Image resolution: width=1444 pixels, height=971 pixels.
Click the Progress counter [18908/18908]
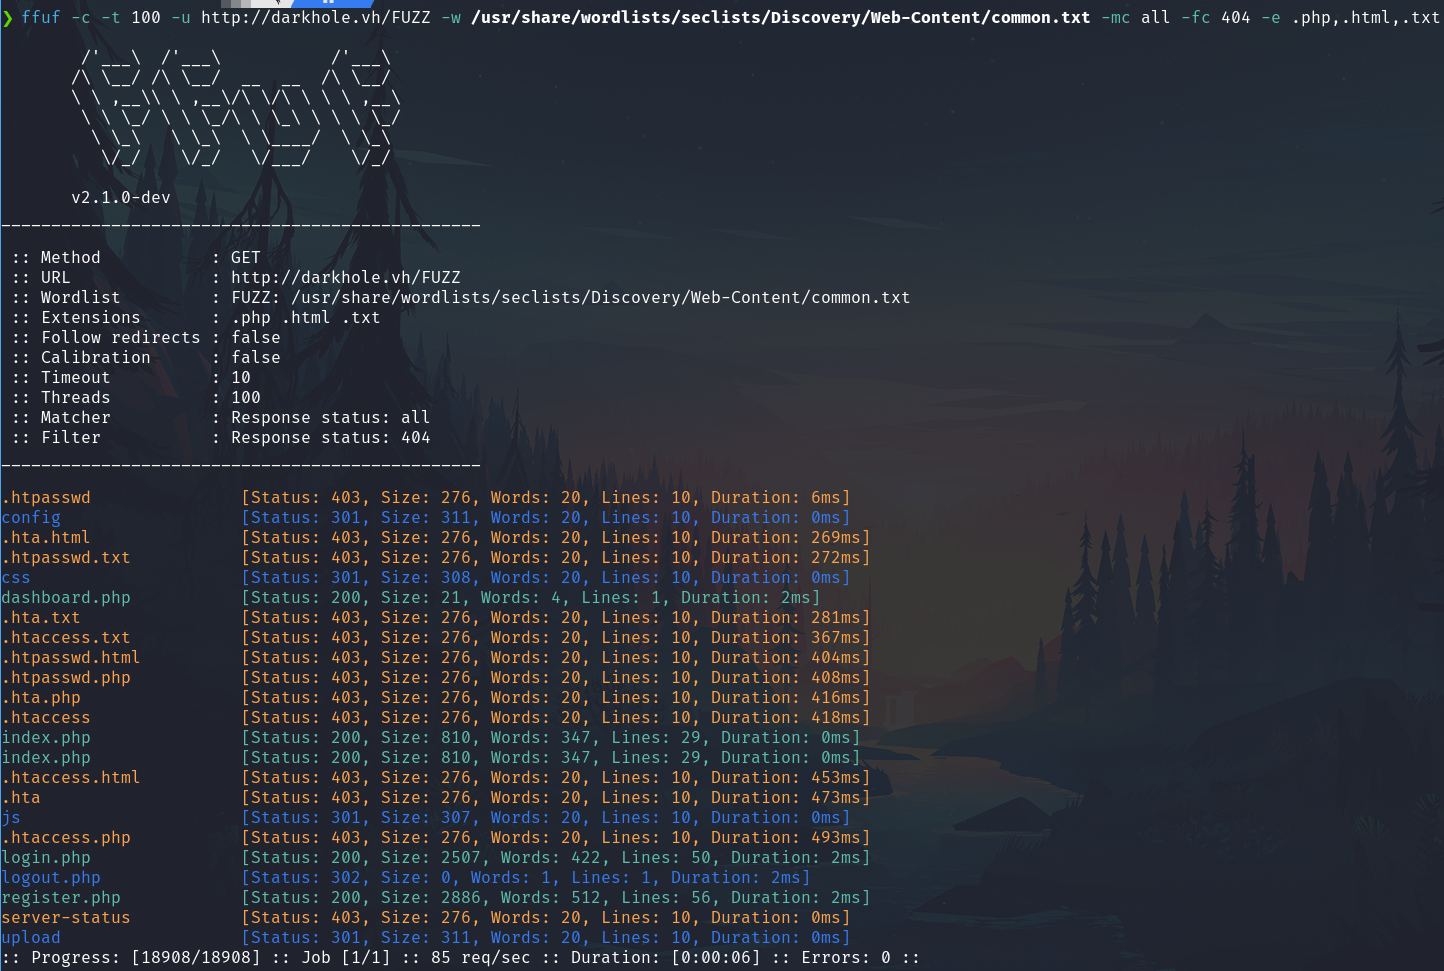point(195,958)
